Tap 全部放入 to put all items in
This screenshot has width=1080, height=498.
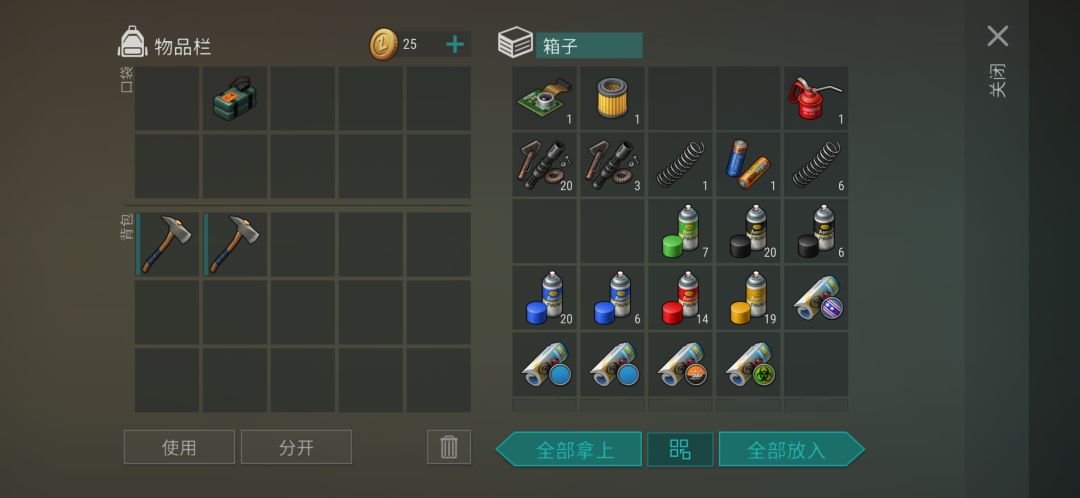coord(791,450)
